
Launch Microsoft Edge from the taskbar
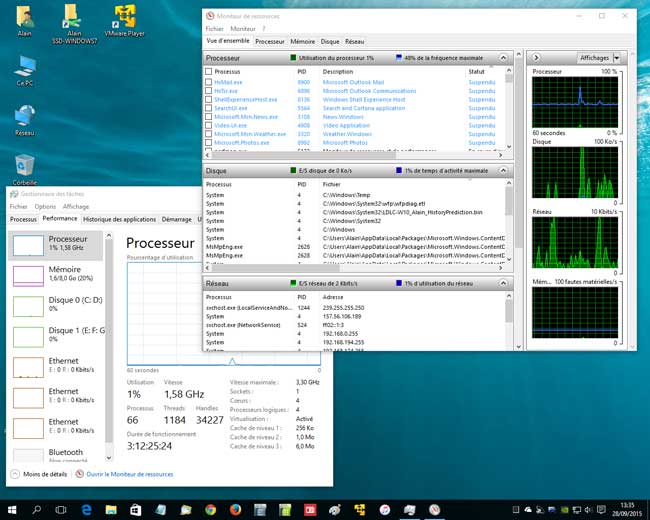click(86, 510)
